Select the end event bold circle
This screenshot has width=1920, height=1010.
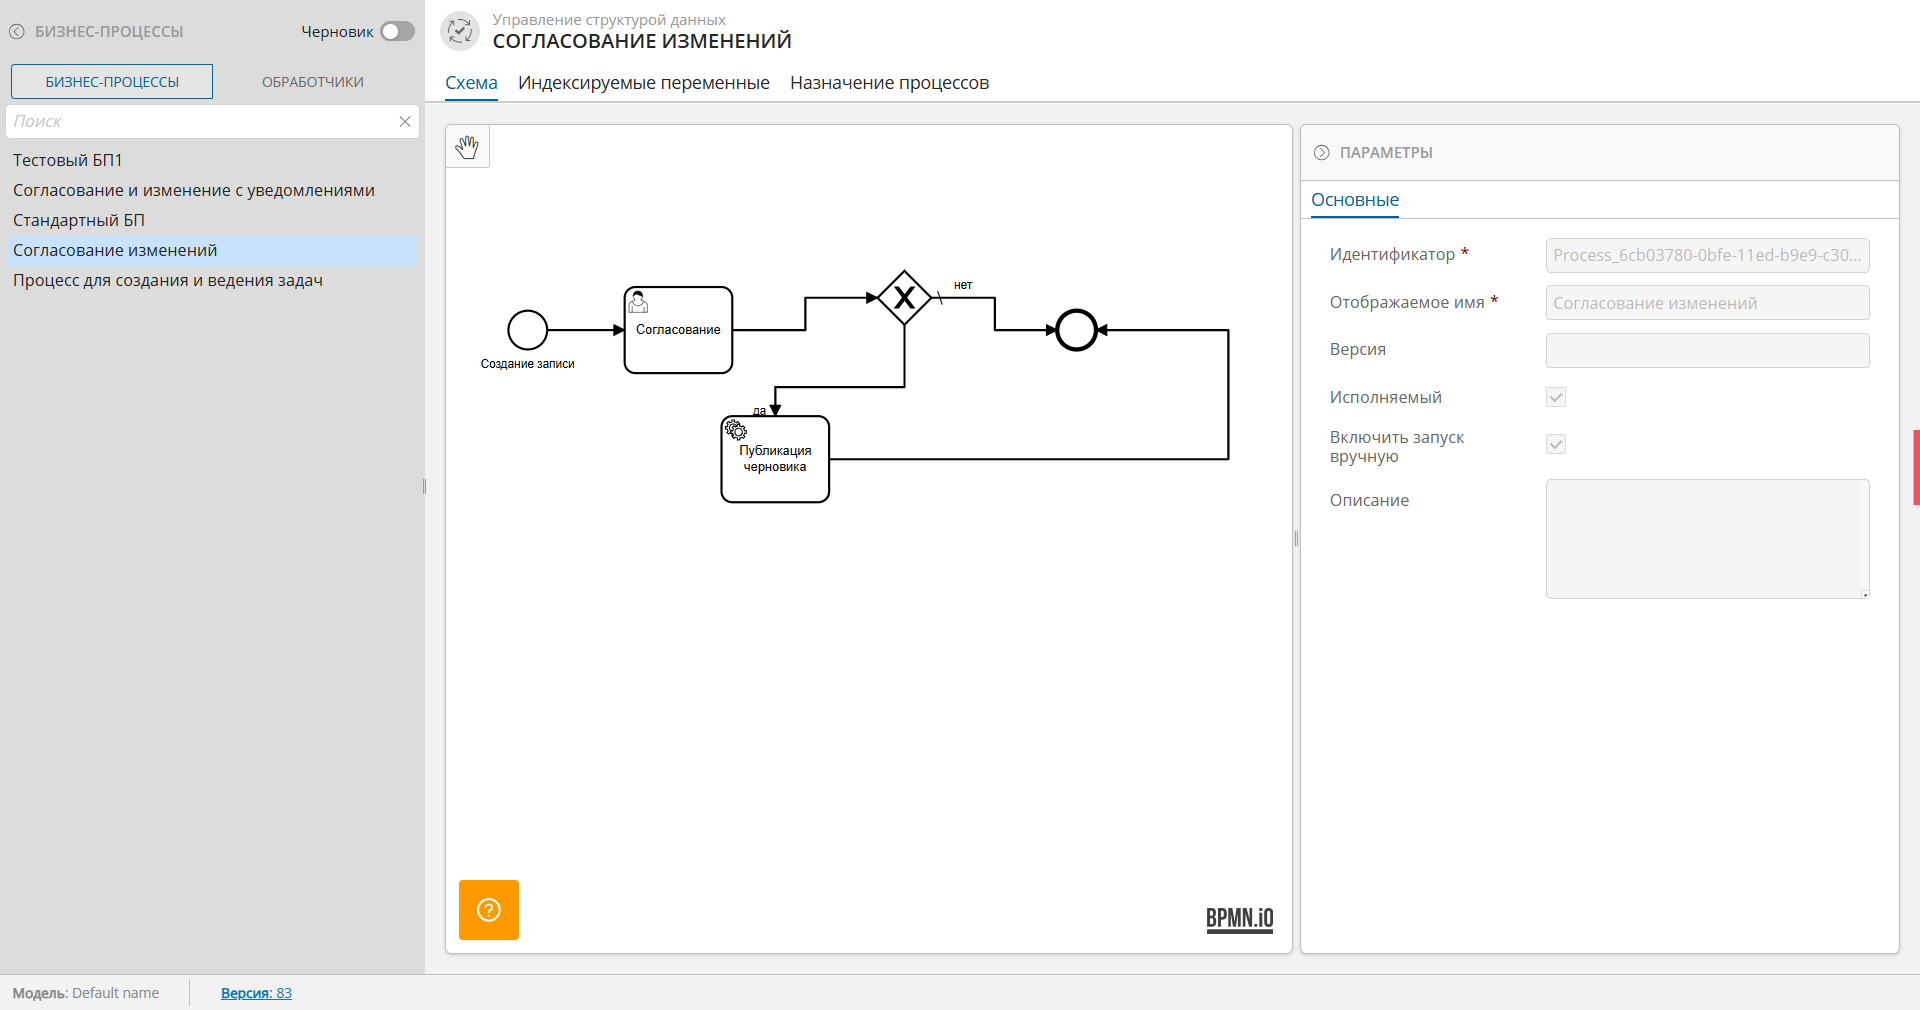click(x=1076, y=330)
